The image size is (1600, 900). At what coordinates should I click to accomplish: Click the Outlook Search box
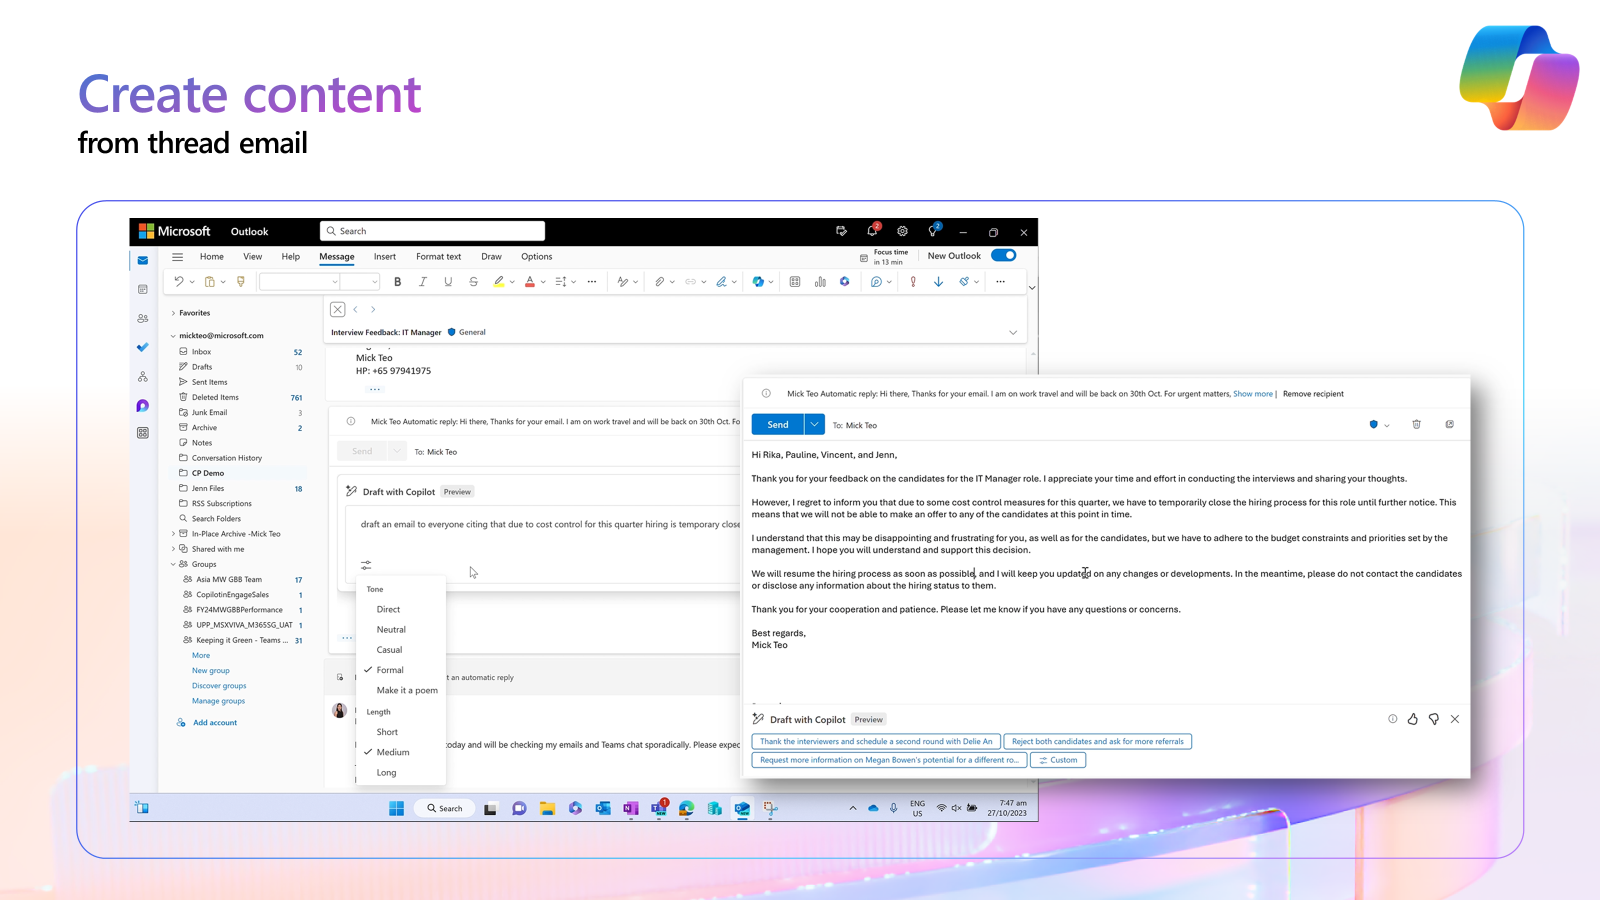(433, 231)
